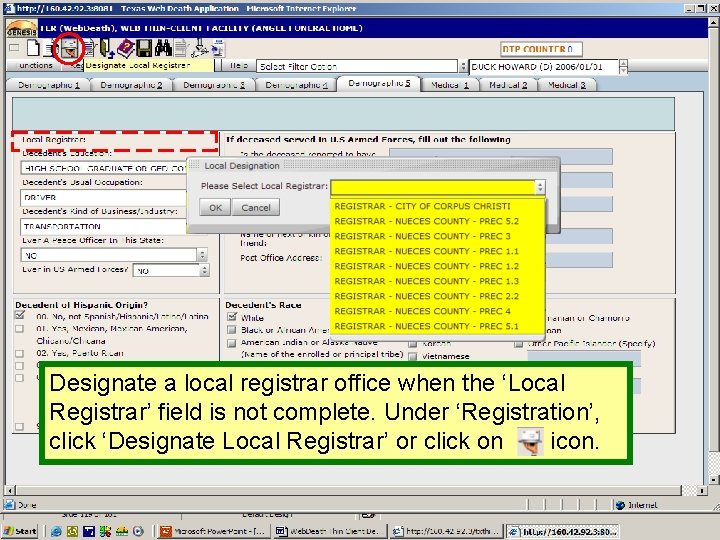Switch to the Demographic 1 tab

[49, 85]
